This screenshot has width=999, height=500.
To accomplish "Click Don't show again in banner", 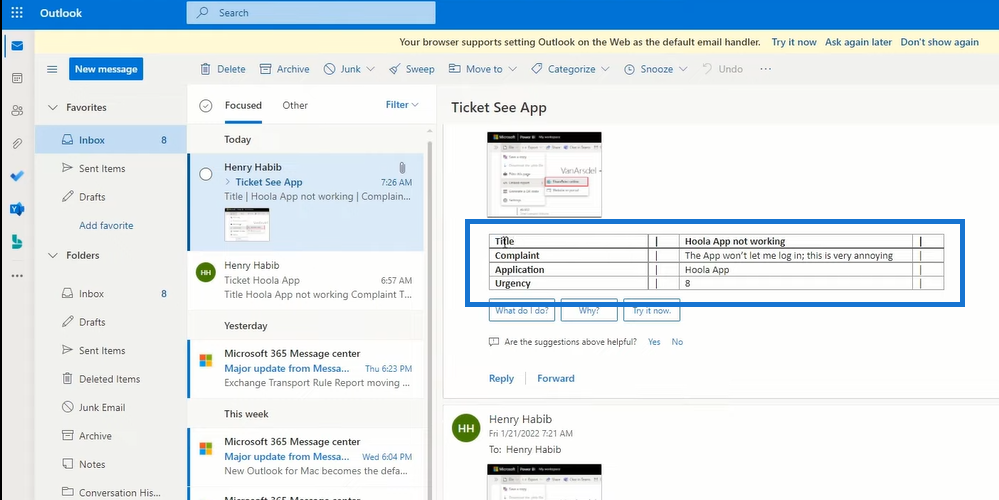I will coord(939,42).
